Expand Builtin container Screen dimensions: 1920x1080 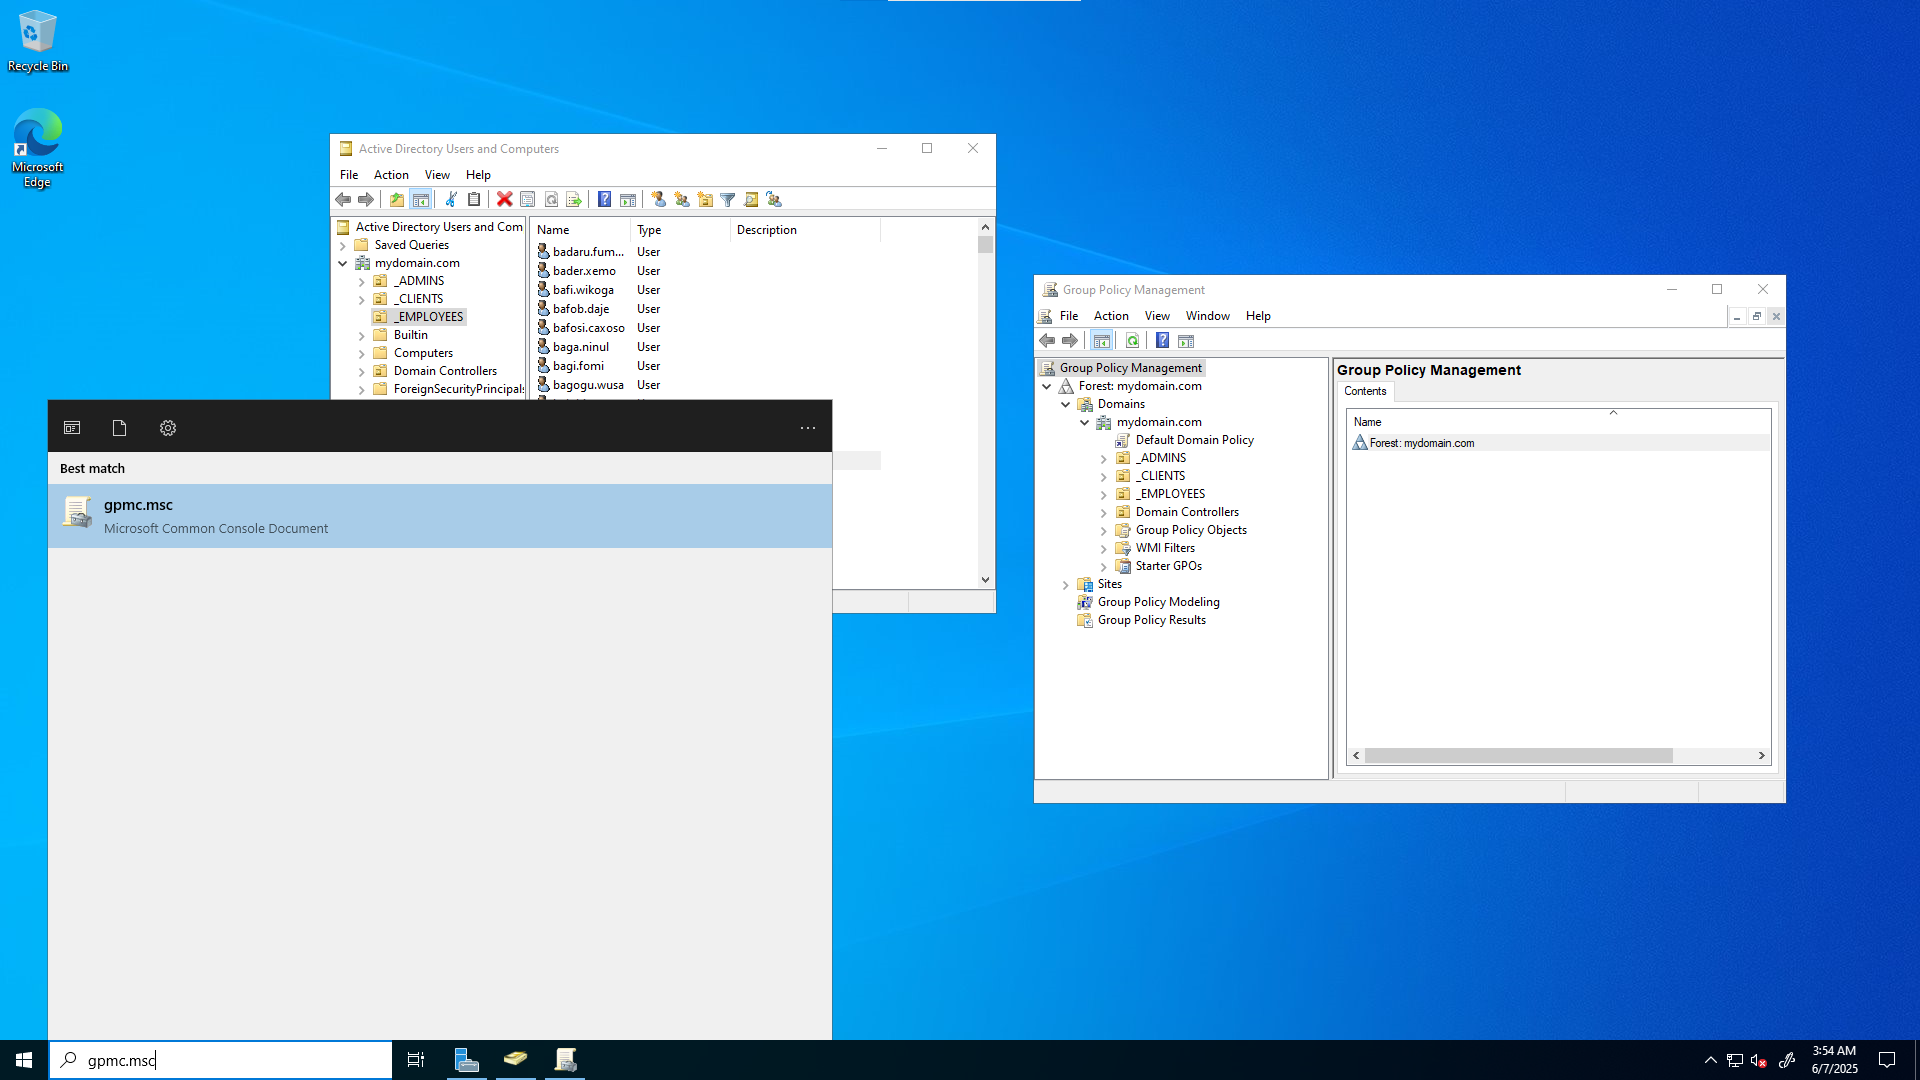coord(361,336)
